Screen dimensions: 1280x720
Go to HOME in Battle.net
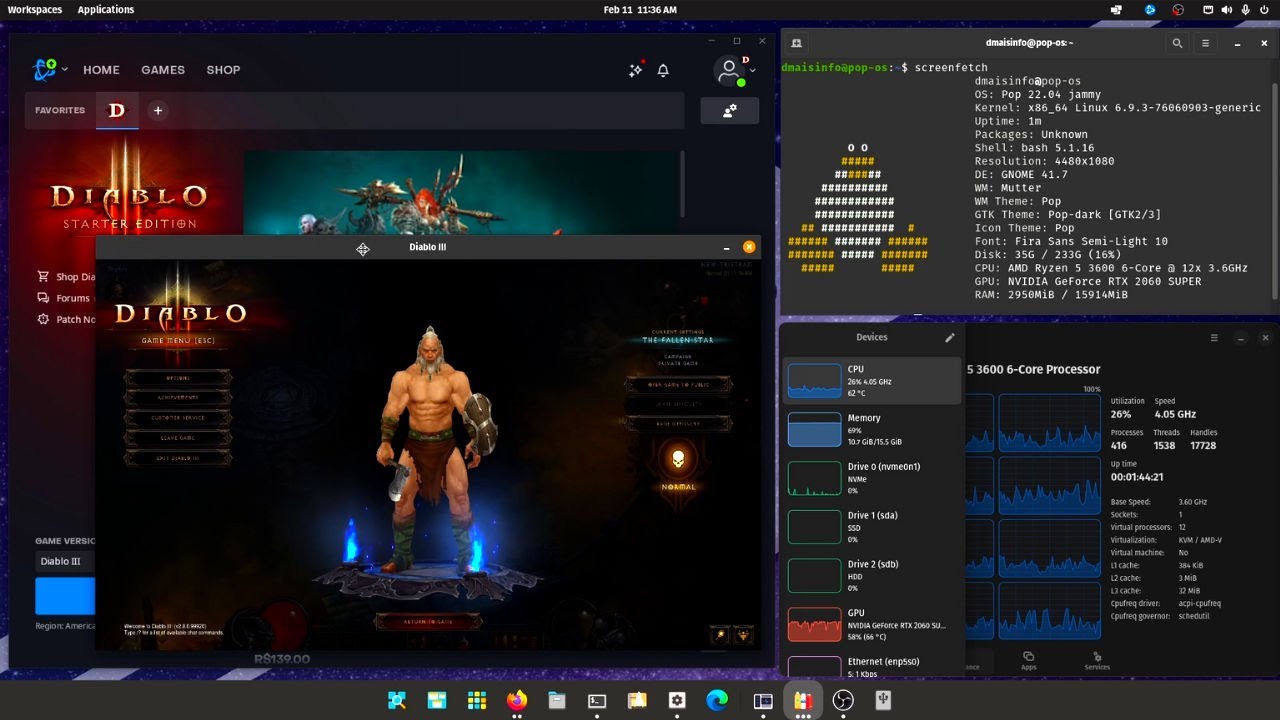(101, 70)
